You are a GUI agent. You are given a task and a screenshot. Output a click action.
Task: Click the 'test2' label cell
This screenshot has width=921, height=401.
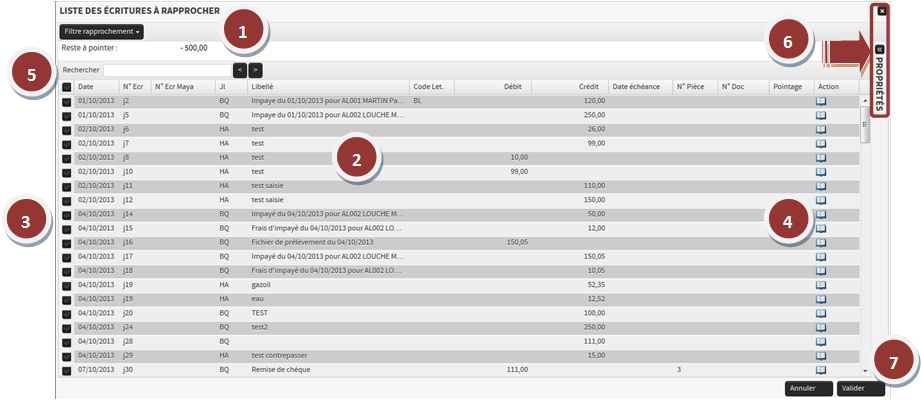tap(259, 327)
